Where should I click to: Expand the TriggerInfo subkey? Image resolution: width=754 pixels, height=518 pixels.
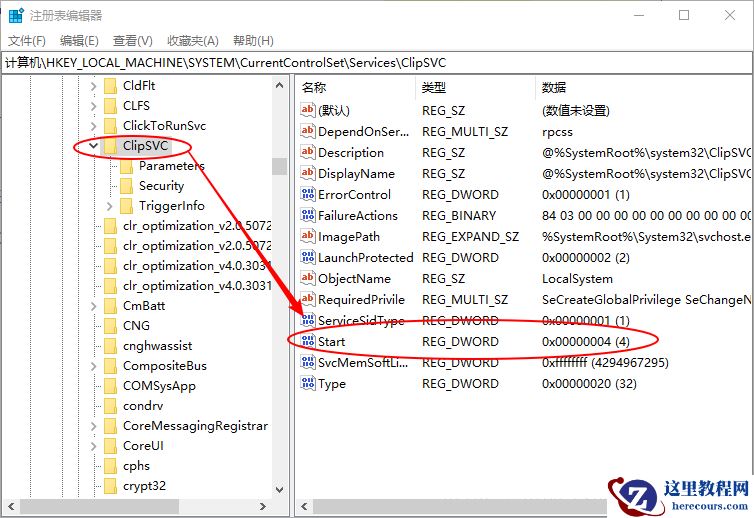110,206
